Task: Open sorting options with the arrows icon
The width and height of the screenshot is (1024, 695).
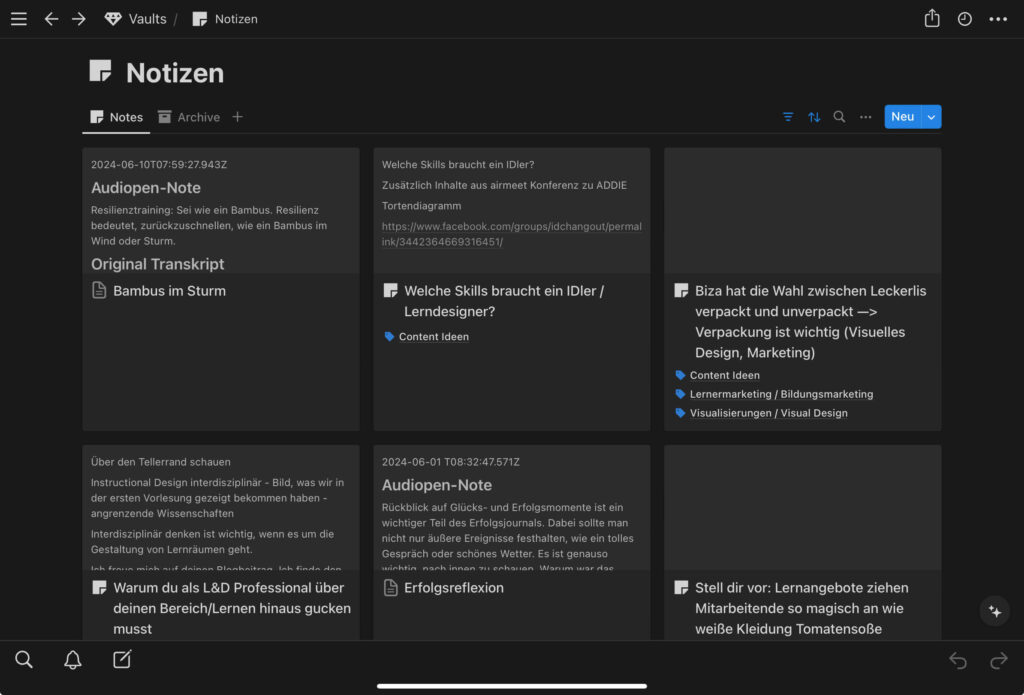Action: click(x=814, y=117)
